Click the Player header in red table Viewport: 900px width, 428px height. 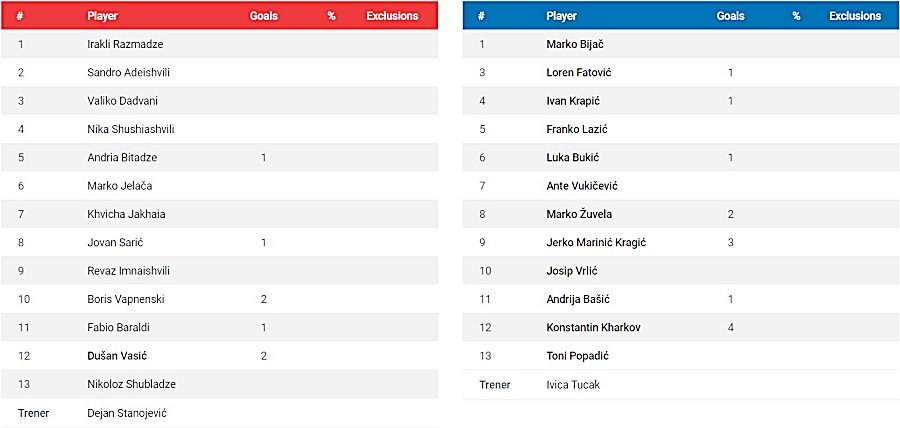(x=102, y=16)
